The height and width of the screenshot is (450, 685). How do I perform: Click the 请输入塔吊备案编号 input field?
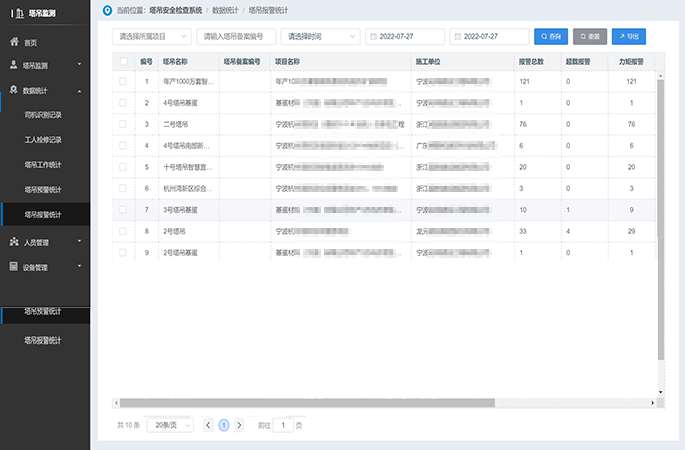(x=236, y=36)
